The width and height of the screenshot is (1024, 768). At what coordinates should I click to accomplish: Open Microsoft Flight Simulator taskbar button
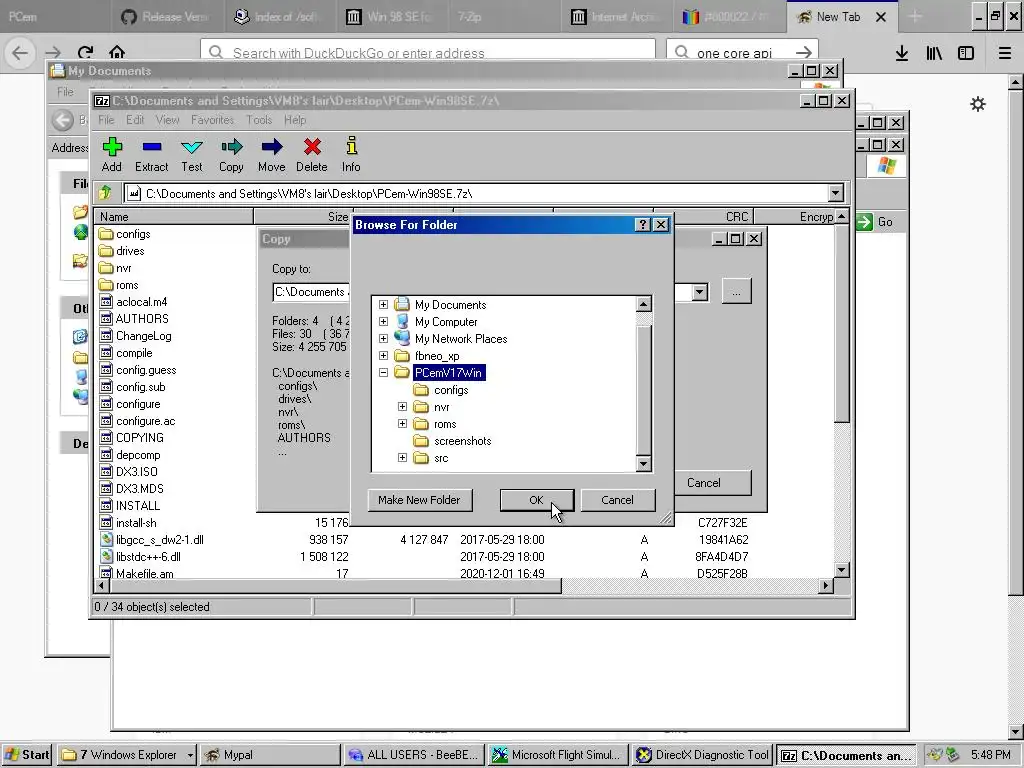[558, 755]
